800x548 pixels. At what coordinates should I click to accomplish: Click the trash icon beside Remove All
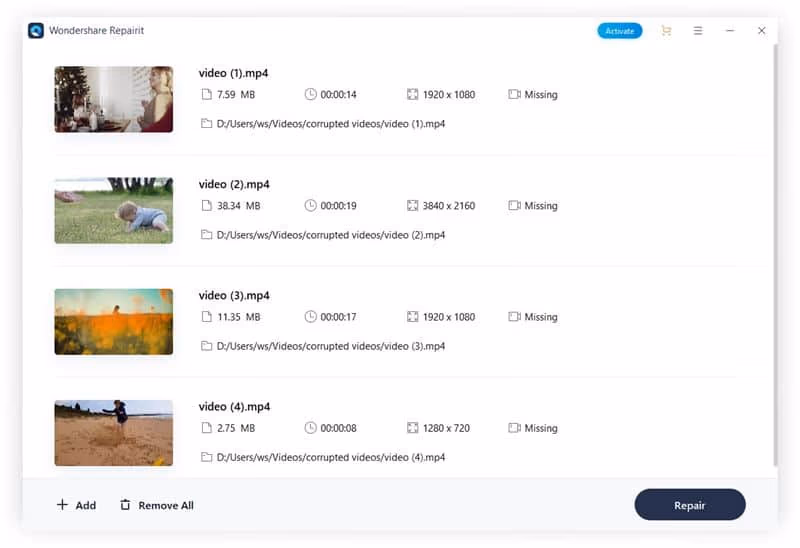point(125,505)
